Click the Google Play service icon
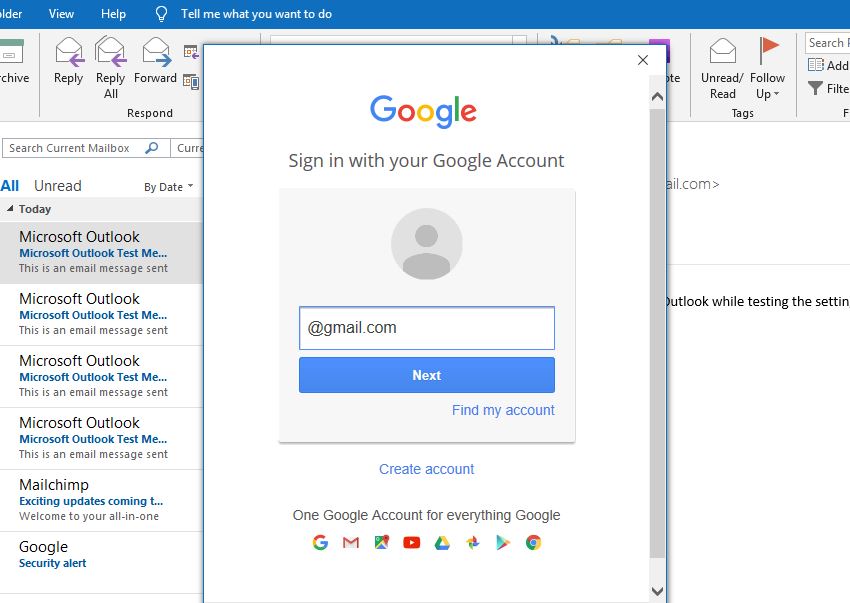The image size is (850, 603). (503, 542)
